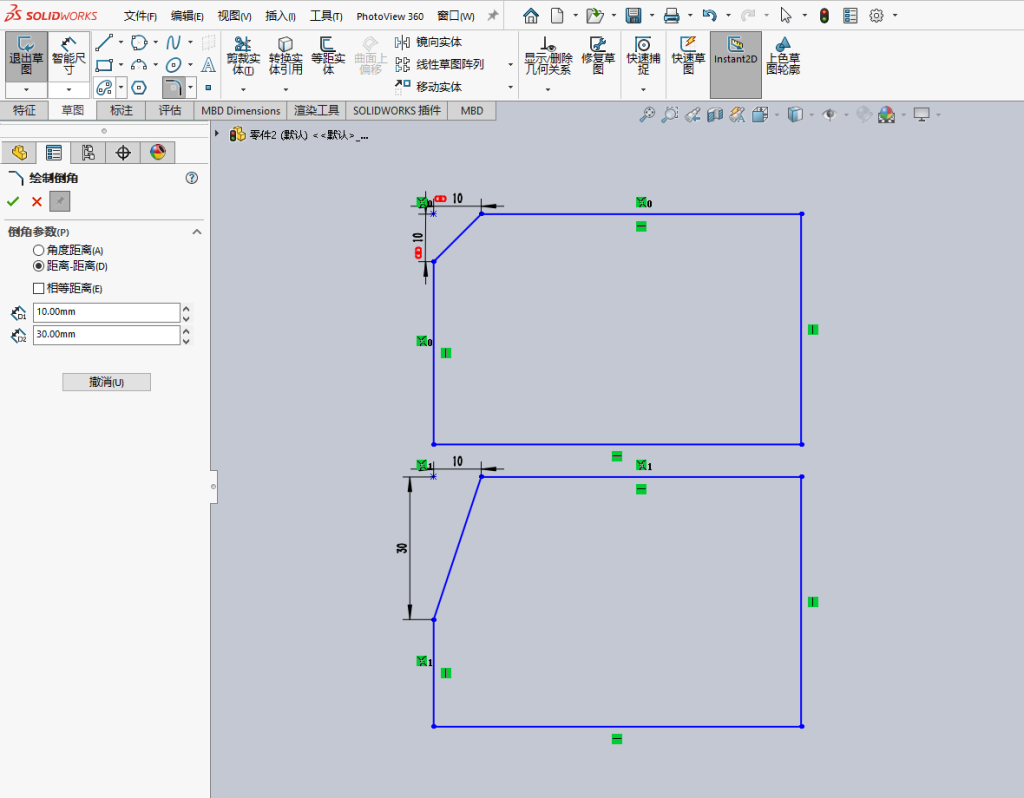Open the Quick Snaps (快速捕捉) dropdown arrow
The width and height of the screenshot is (1024, 798).
click(643, 89)
